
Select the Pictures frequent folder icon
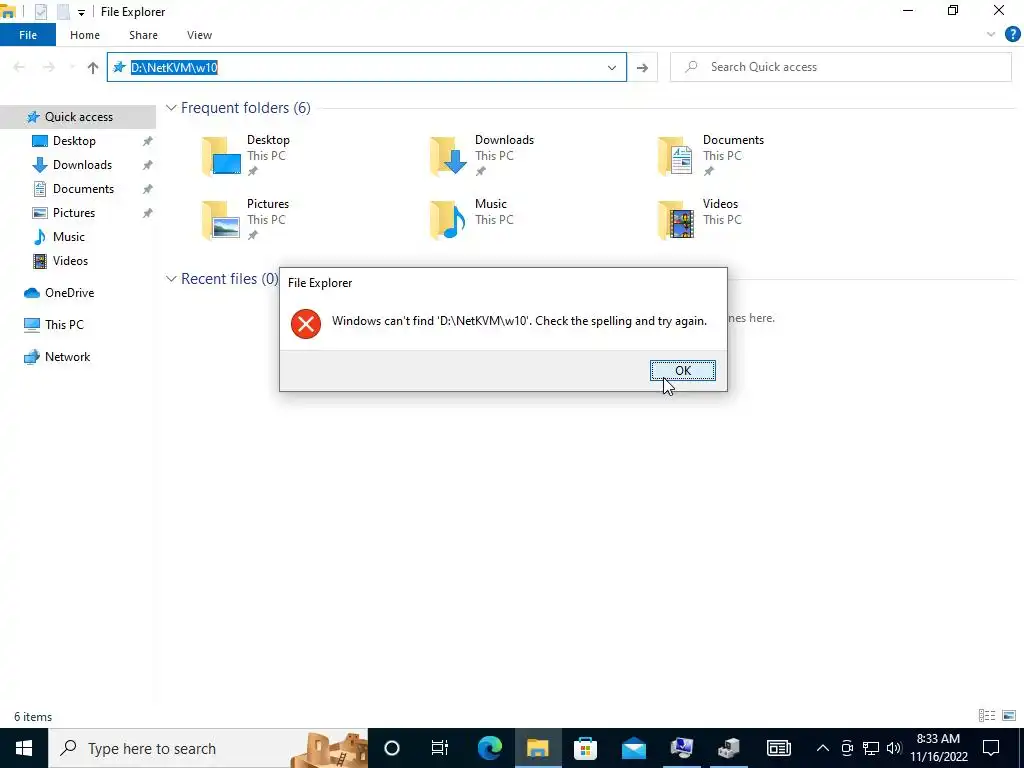pyautogui.click(x=221, y=221)
